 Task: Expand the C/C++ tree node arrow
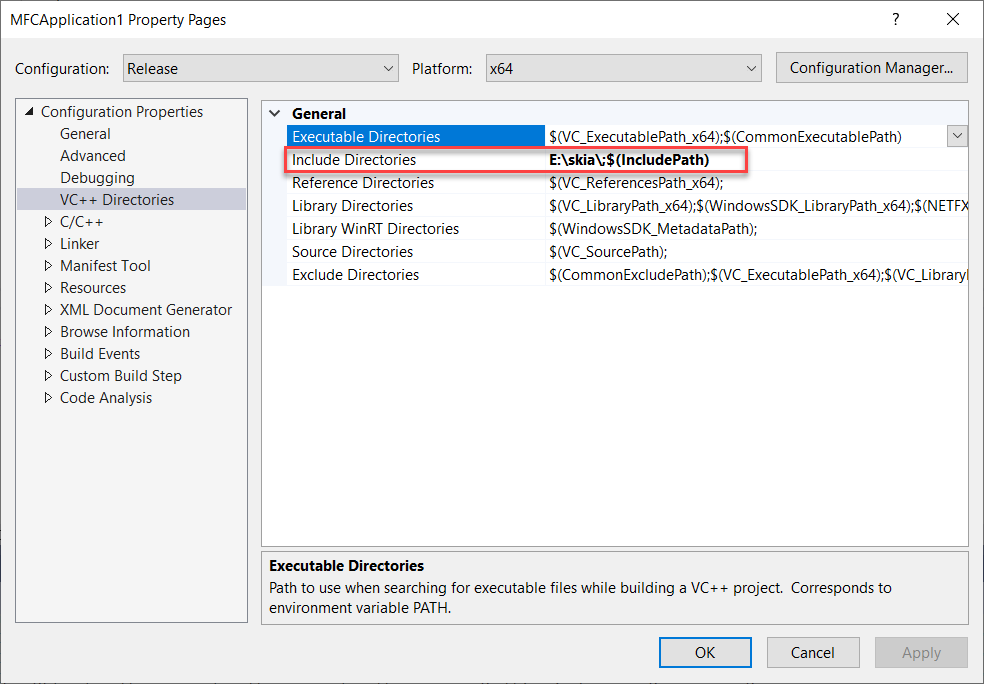pyautogui.click(x=48, y=222)
